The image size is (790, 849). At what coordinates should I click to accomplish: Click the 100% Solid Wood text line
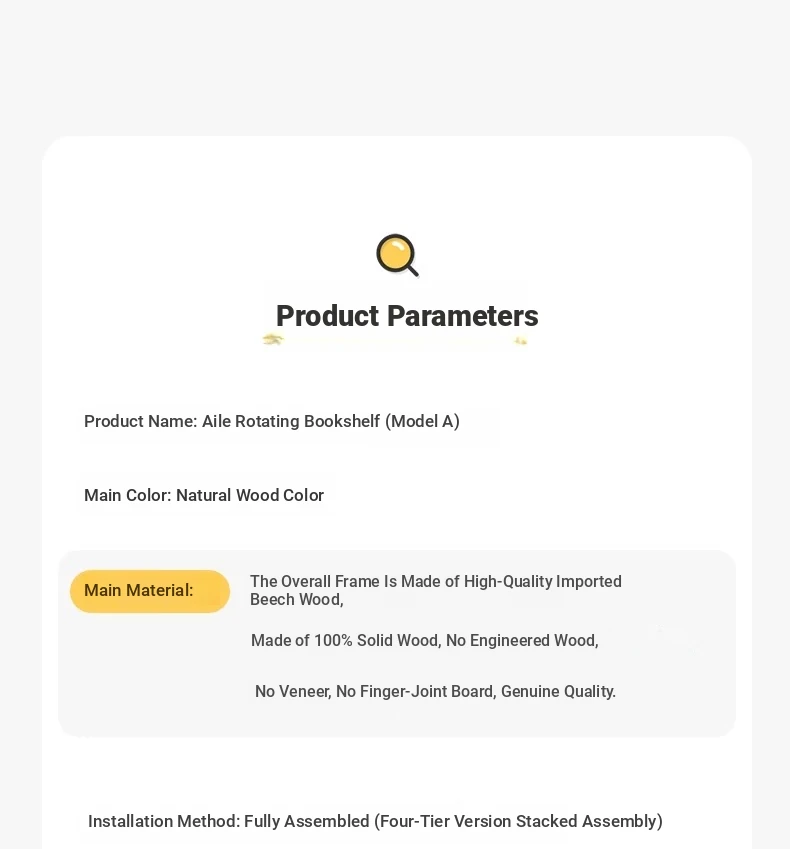(425, 641)
